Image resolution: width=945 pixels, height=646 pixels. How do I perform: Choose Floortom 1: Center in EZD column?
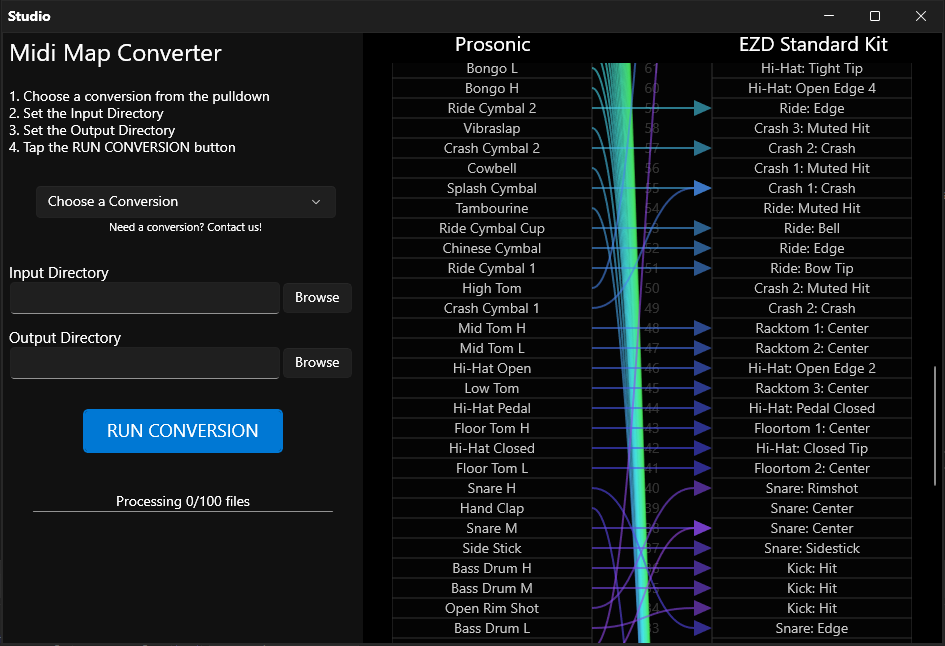[x=811, y=428]
